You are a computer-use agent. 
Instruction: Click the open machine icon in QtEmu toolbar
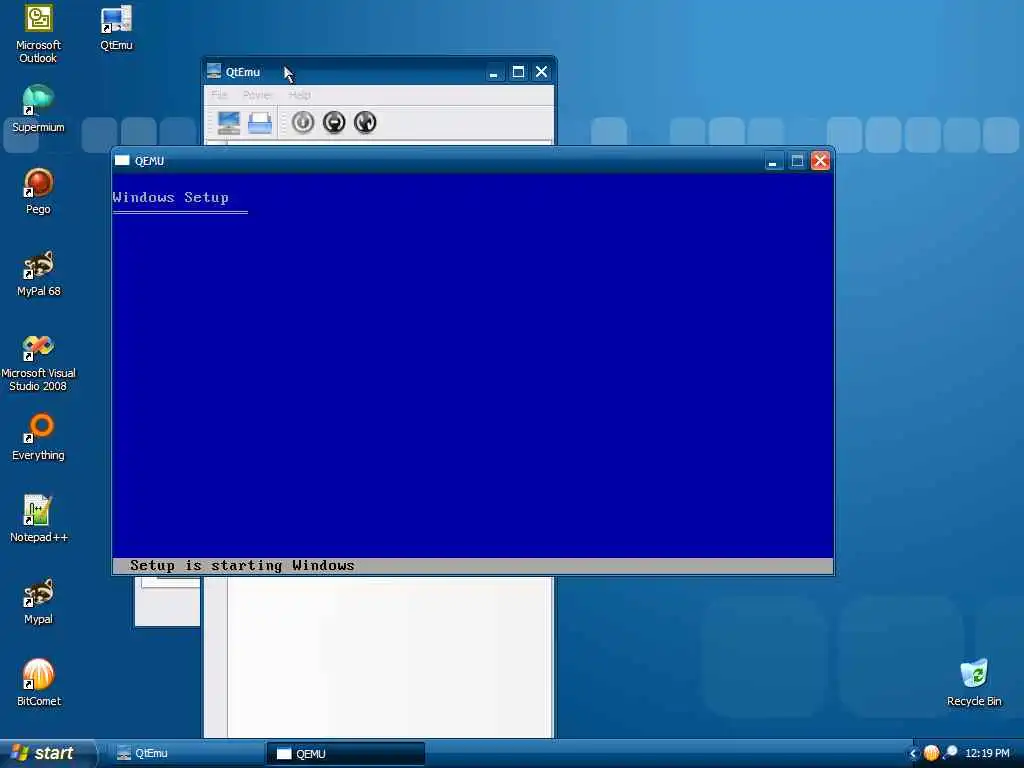(x=260, y=122)
